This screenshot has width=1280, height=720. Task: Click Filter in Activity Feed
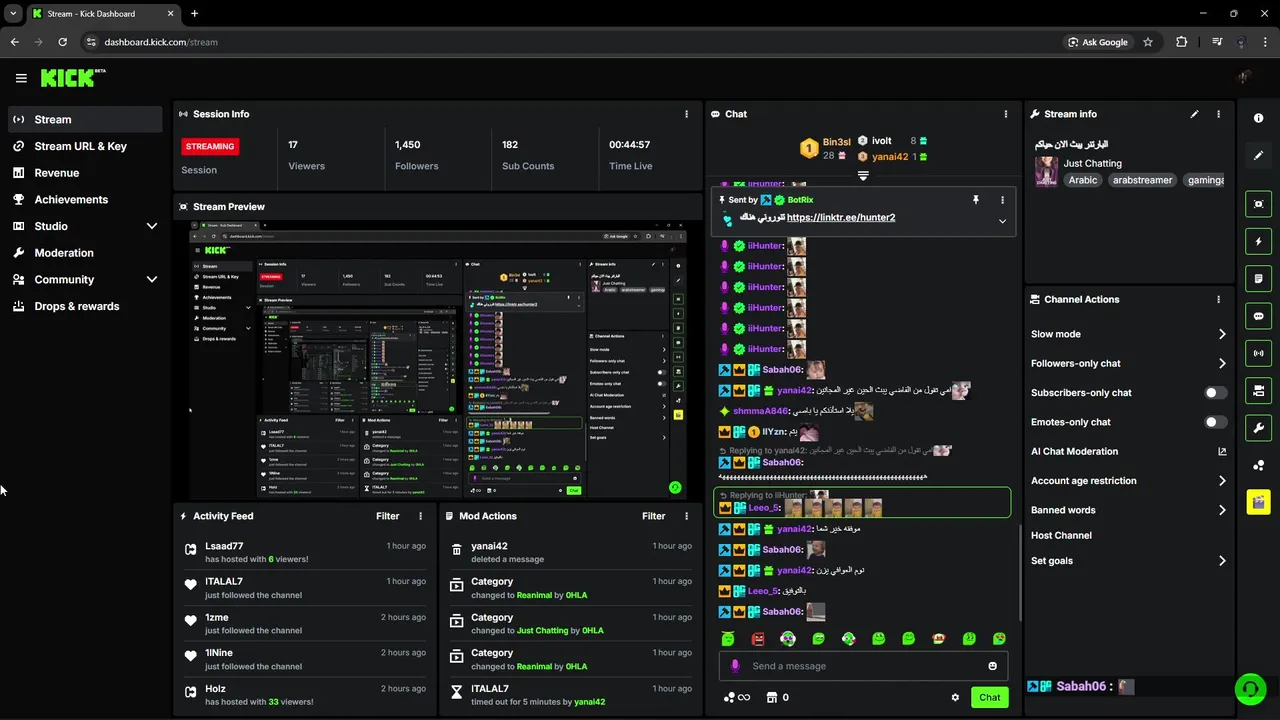388,516
